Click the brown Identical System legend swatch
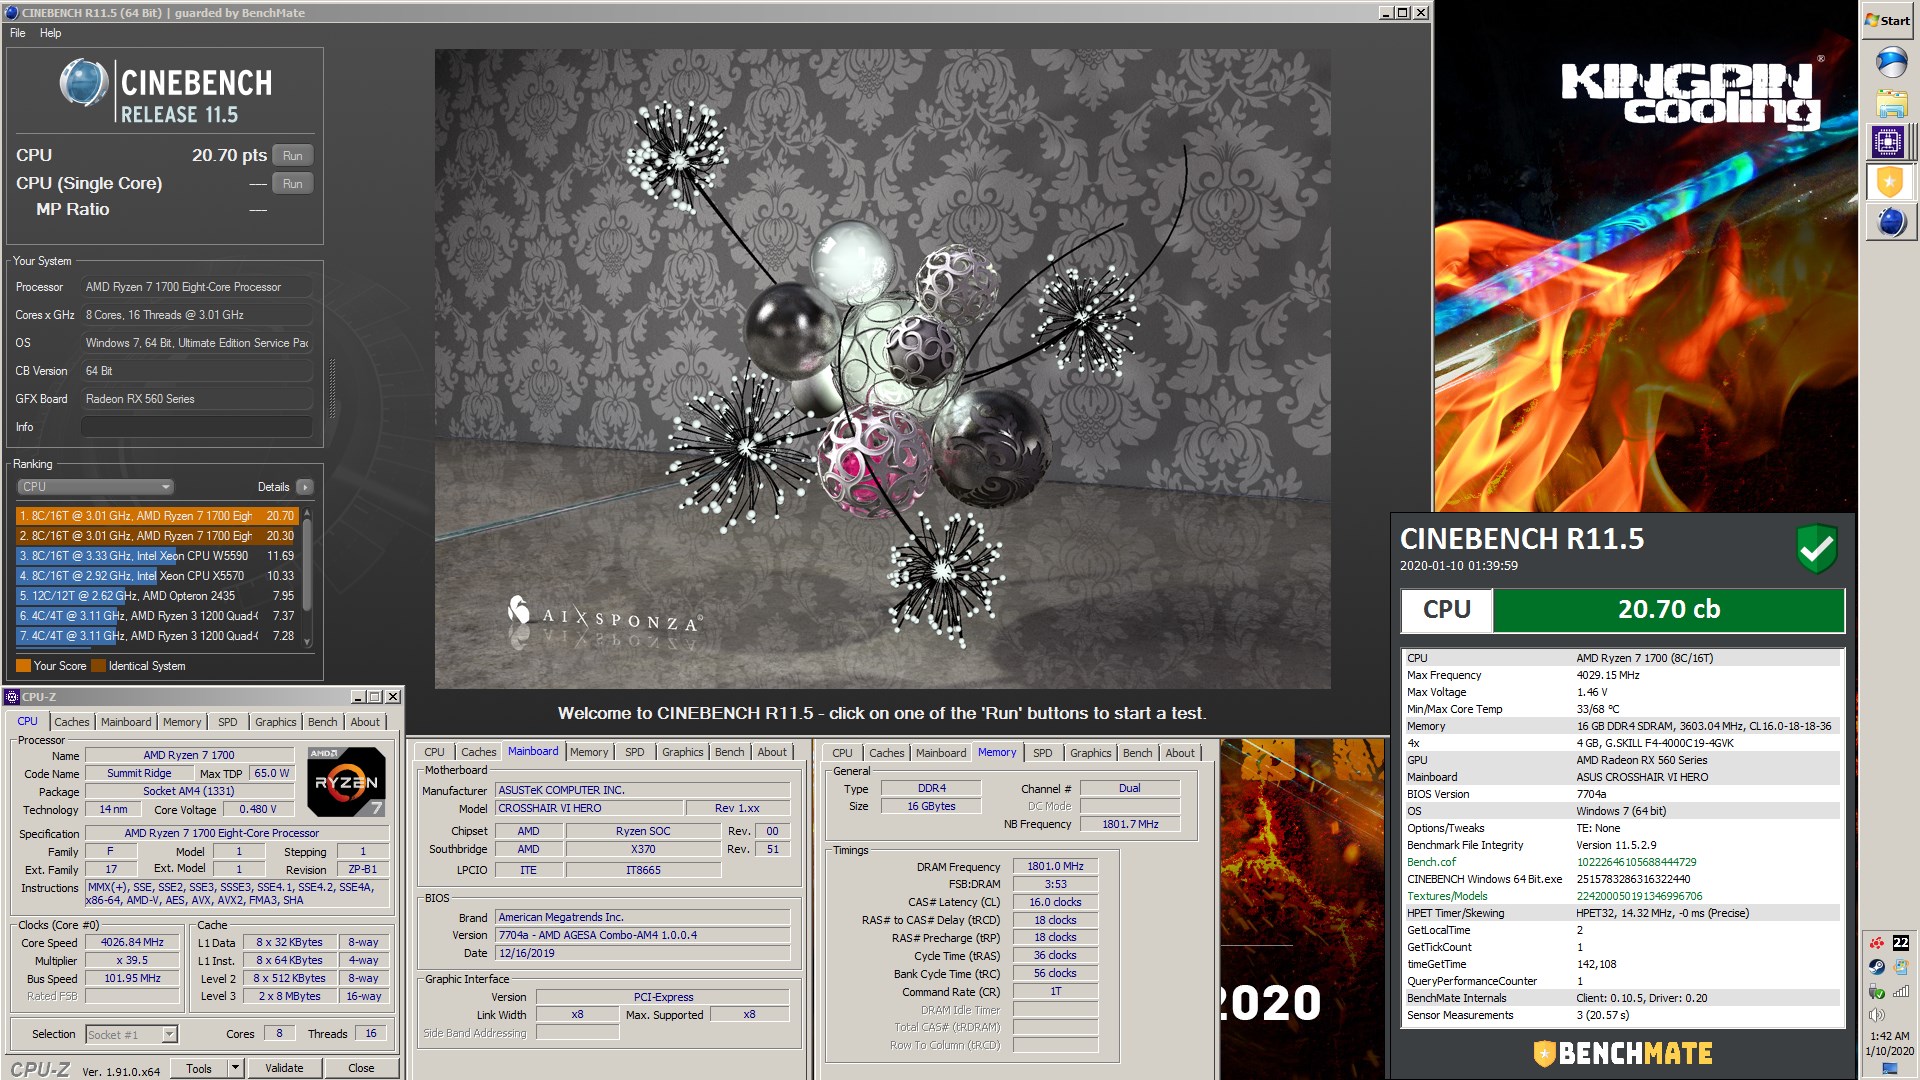The width and height of the screenshot is (1920, 1080). pos(98,666)
